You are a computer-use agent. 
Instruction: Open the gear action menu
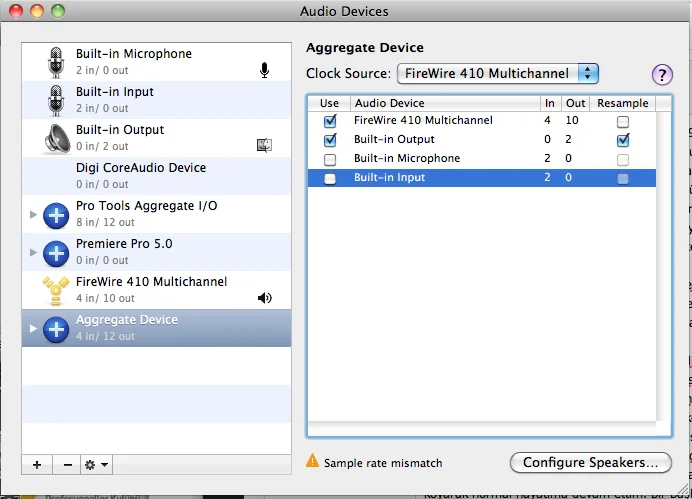96,465
